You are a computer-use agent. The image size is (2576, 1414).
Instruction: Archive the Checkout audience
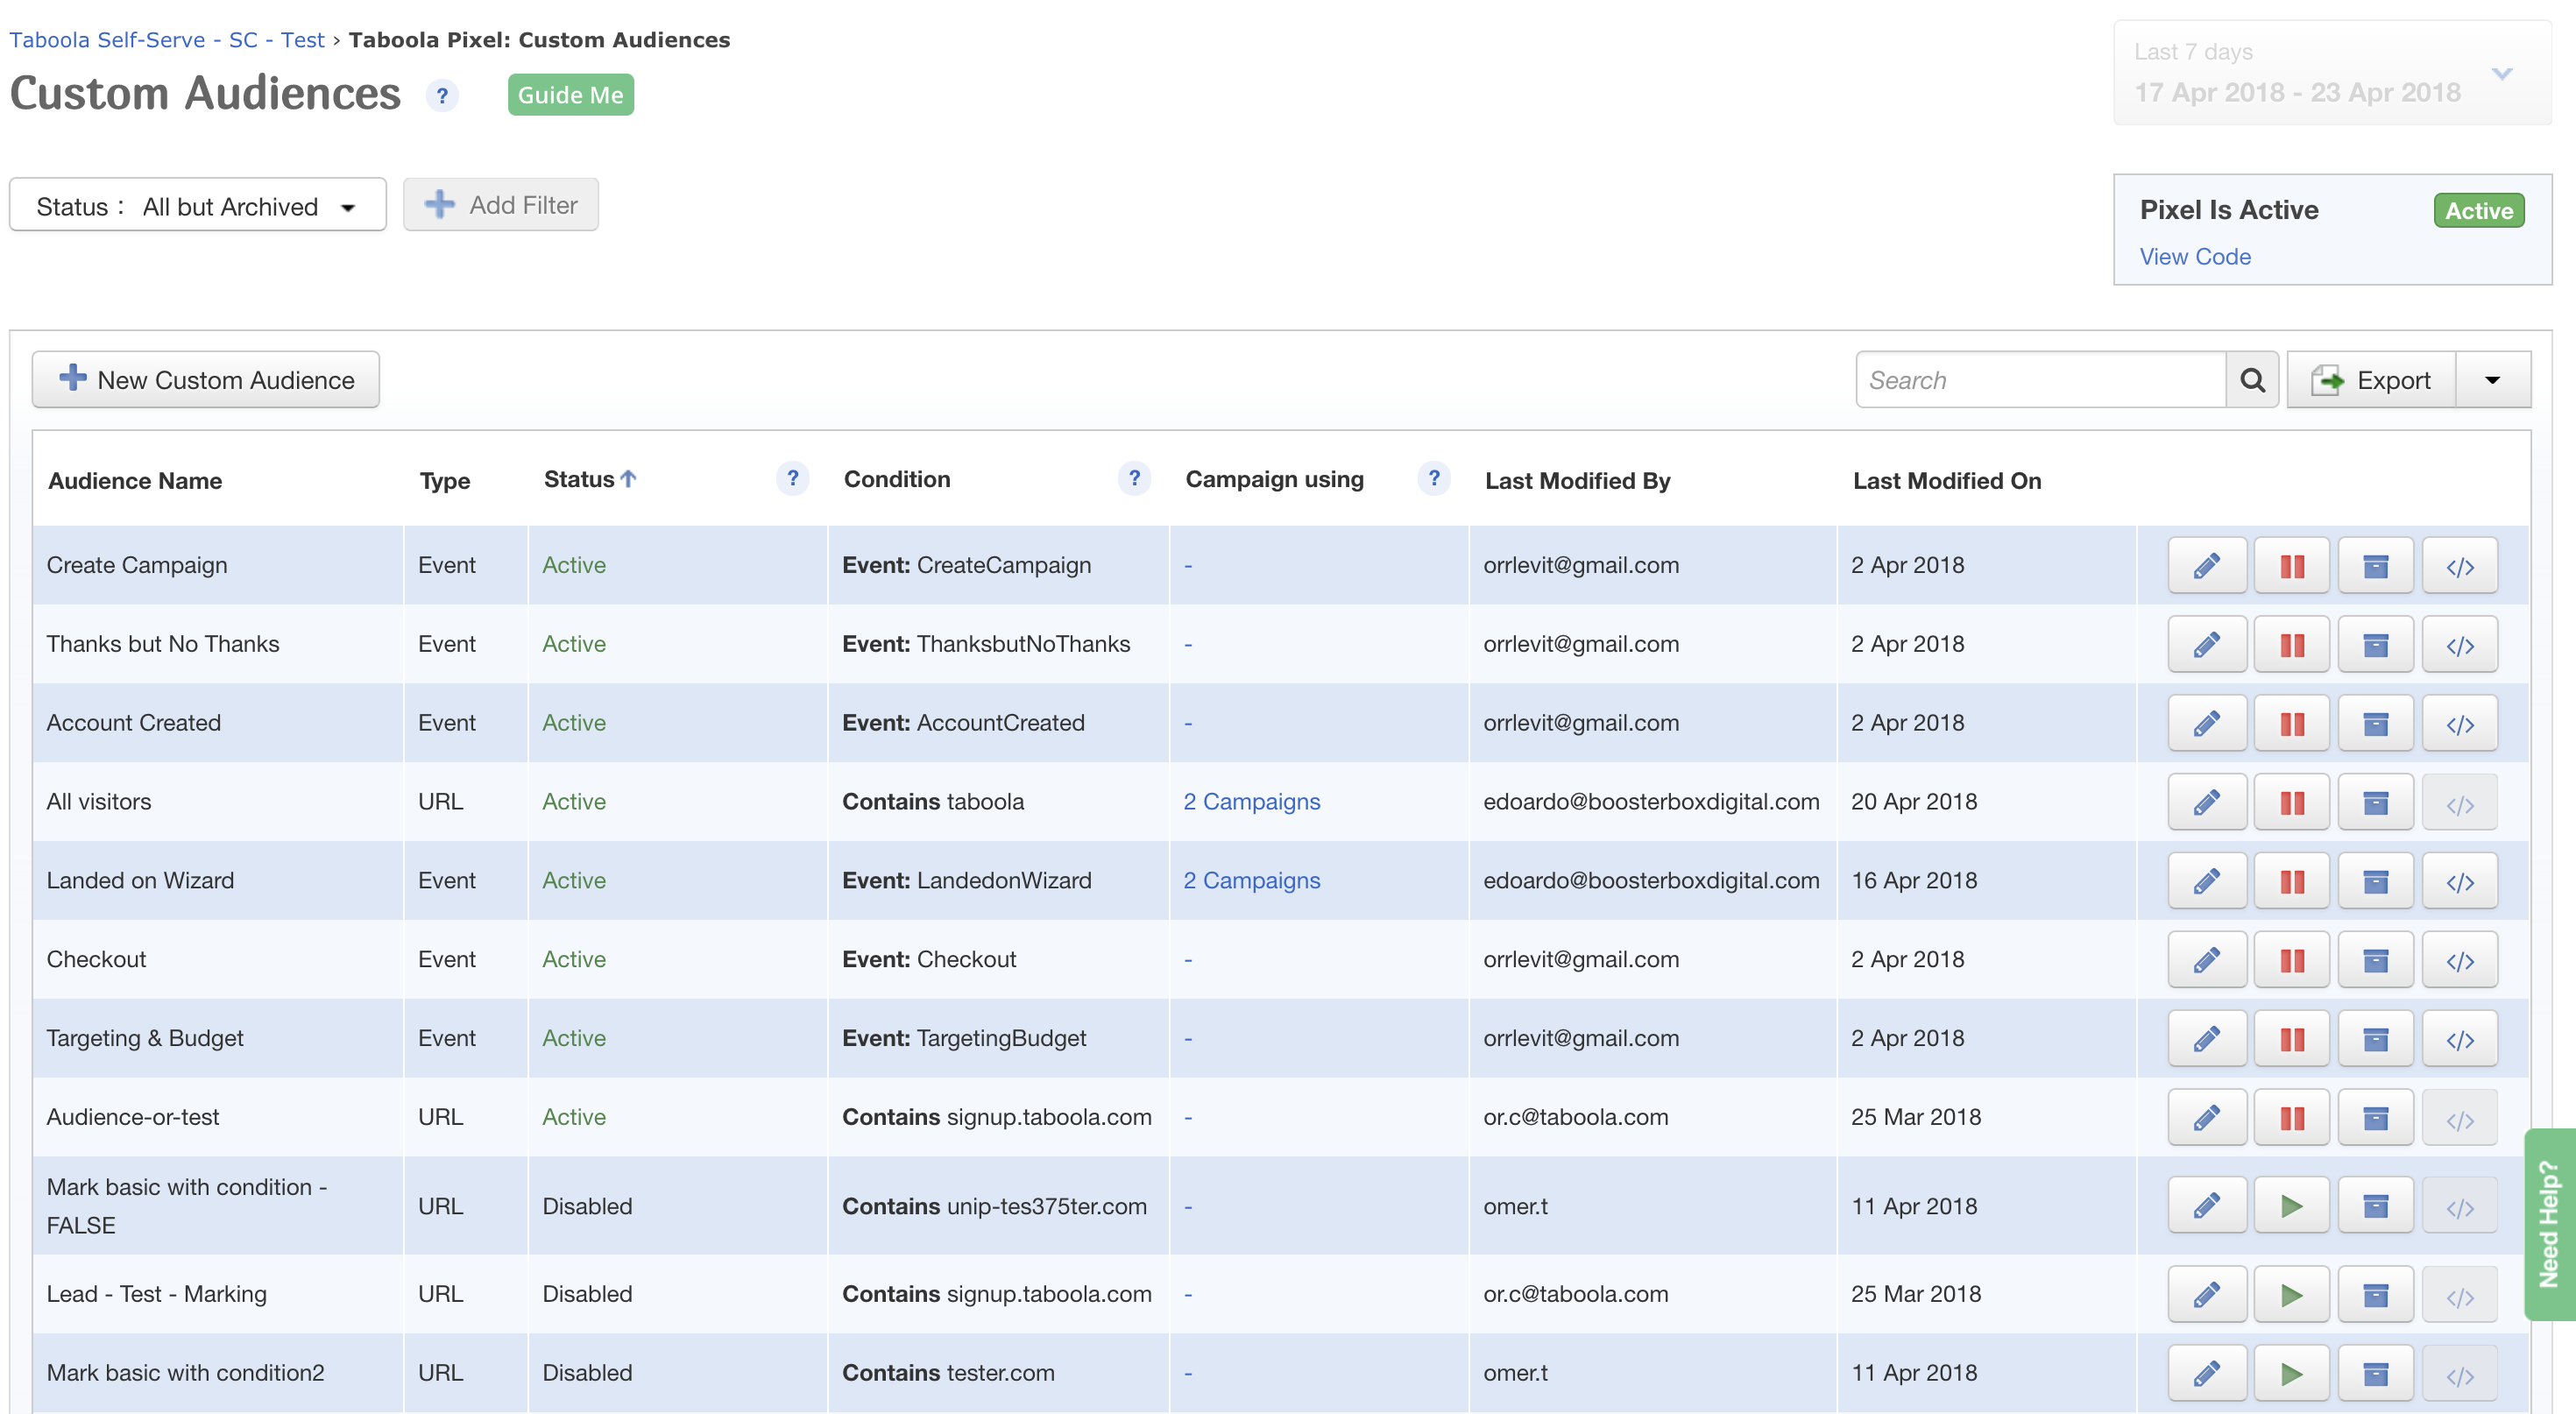coord(2375,961)
